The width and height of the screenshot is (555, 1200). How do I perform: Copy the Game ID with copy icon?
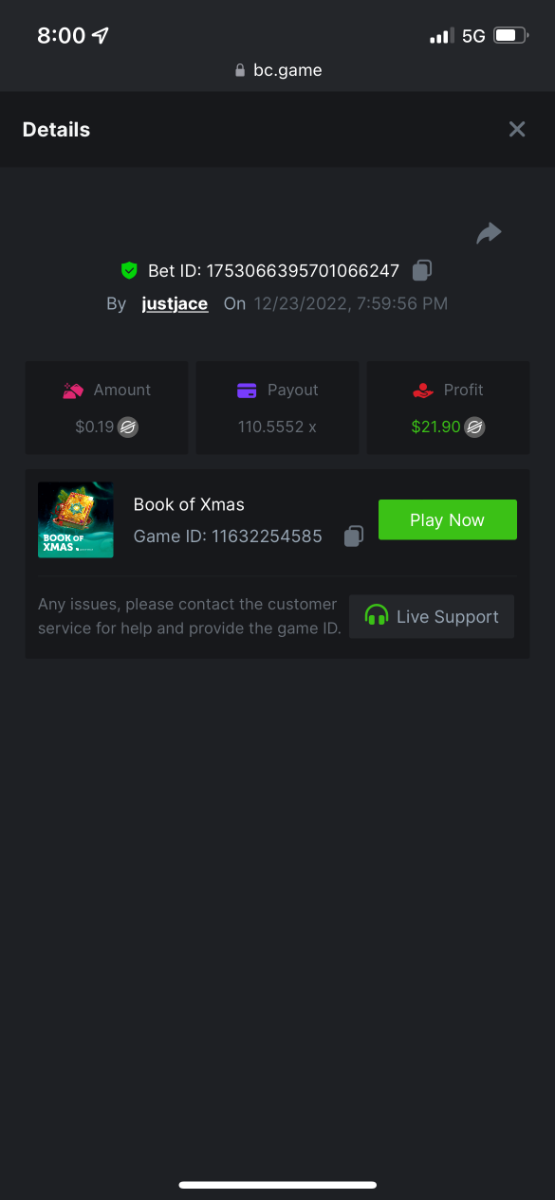coord(353,536)
